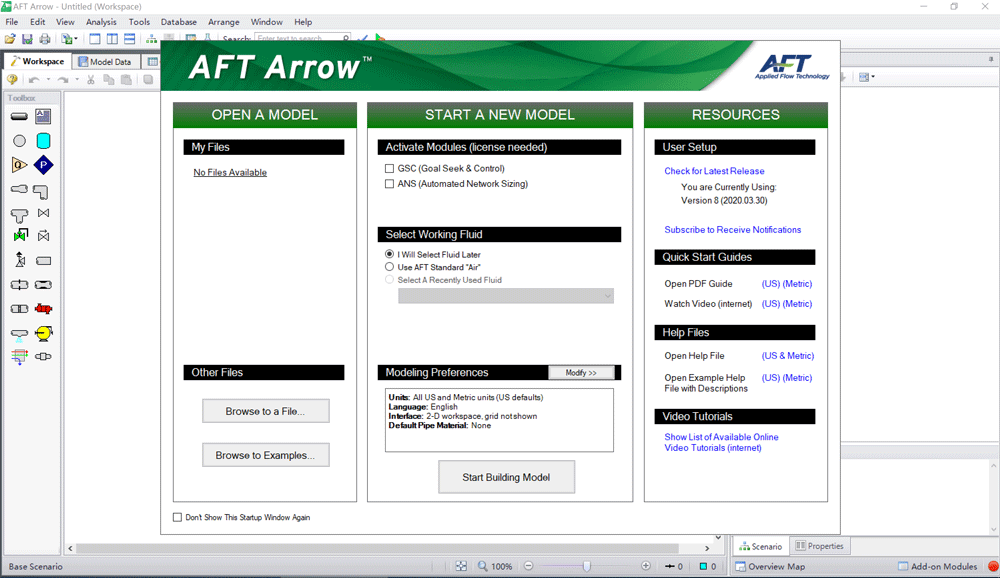Select the yellow Compressor junction tool
1000x578 pixels.
pyautogui.click(x=43, y=333)
